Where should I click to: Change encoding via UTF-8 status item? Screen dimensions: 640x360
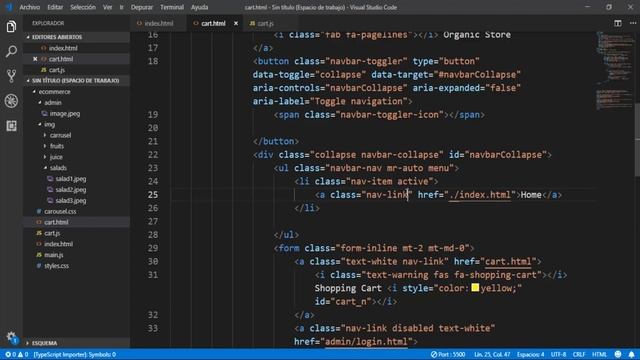pos(558,354)
